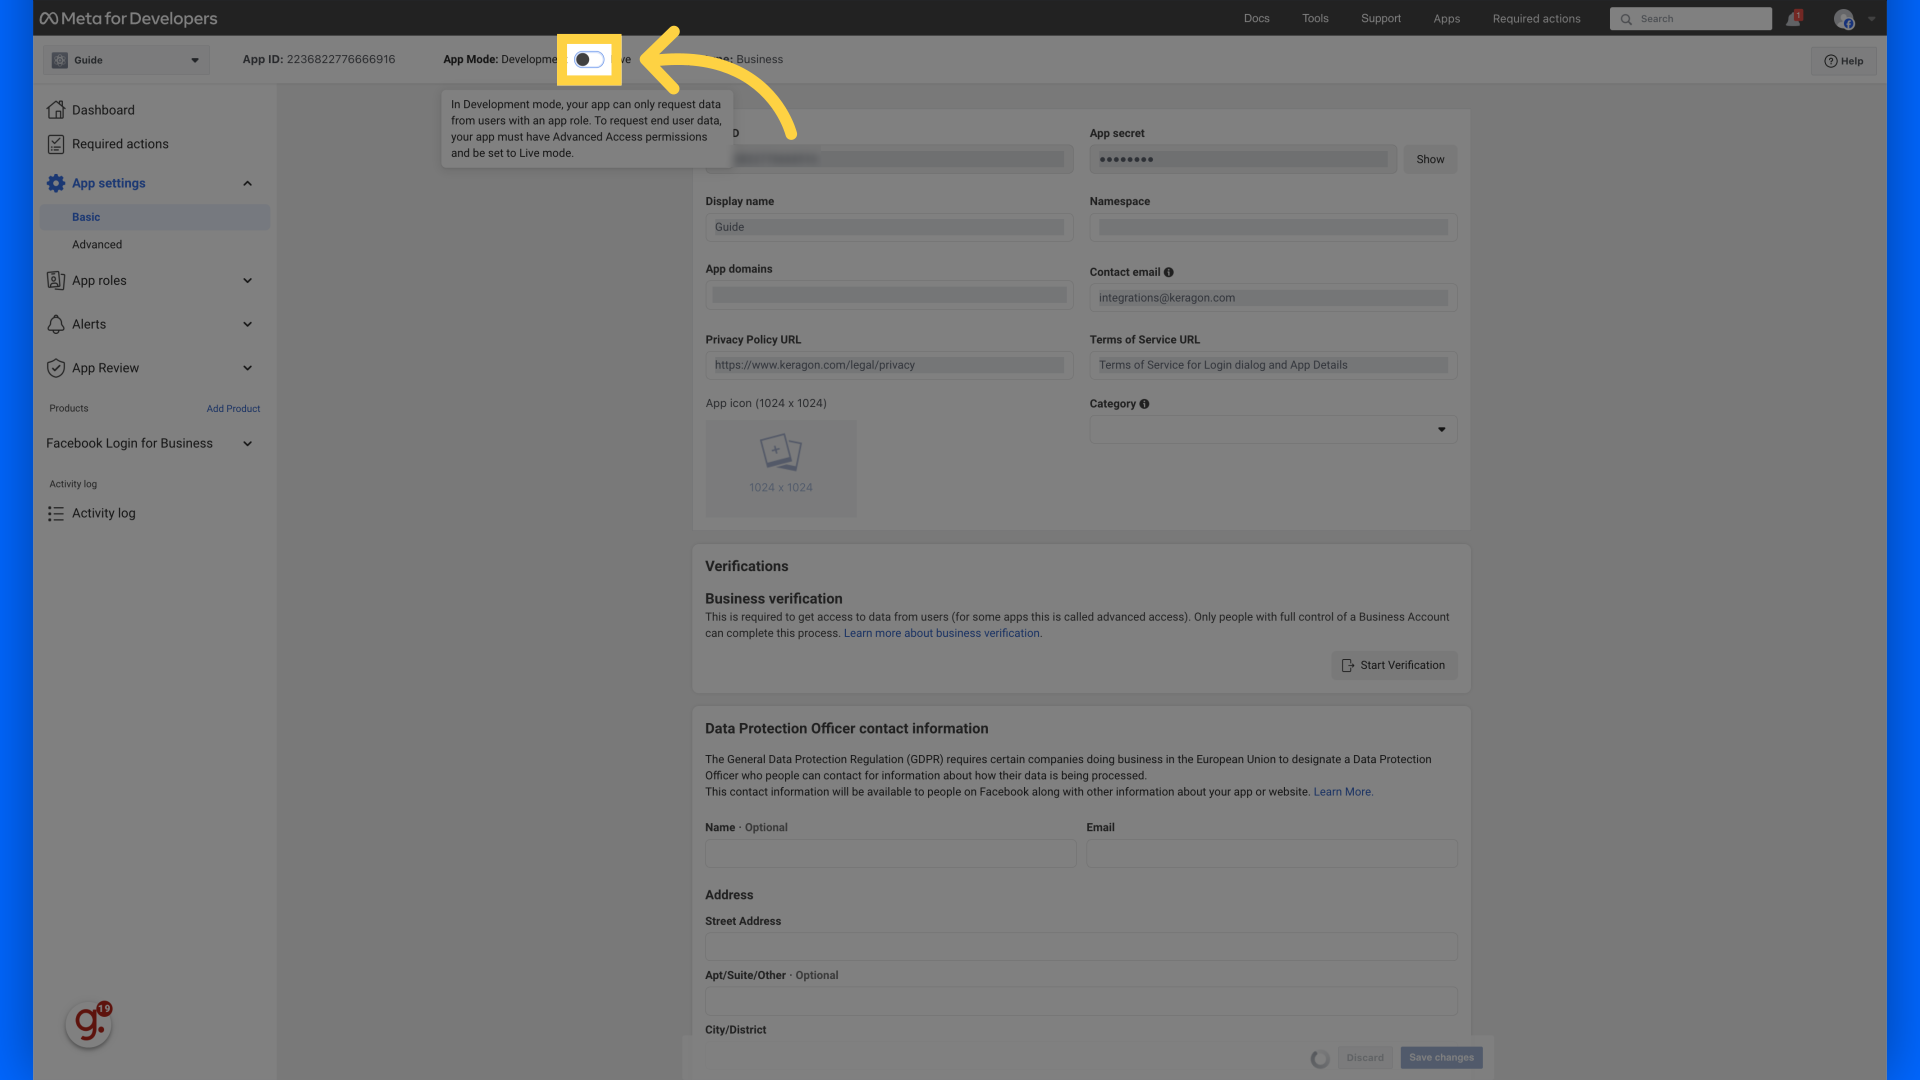Click the Help question mark icon
This screenshot has height=1080, width=1920.
point(1830,62)
